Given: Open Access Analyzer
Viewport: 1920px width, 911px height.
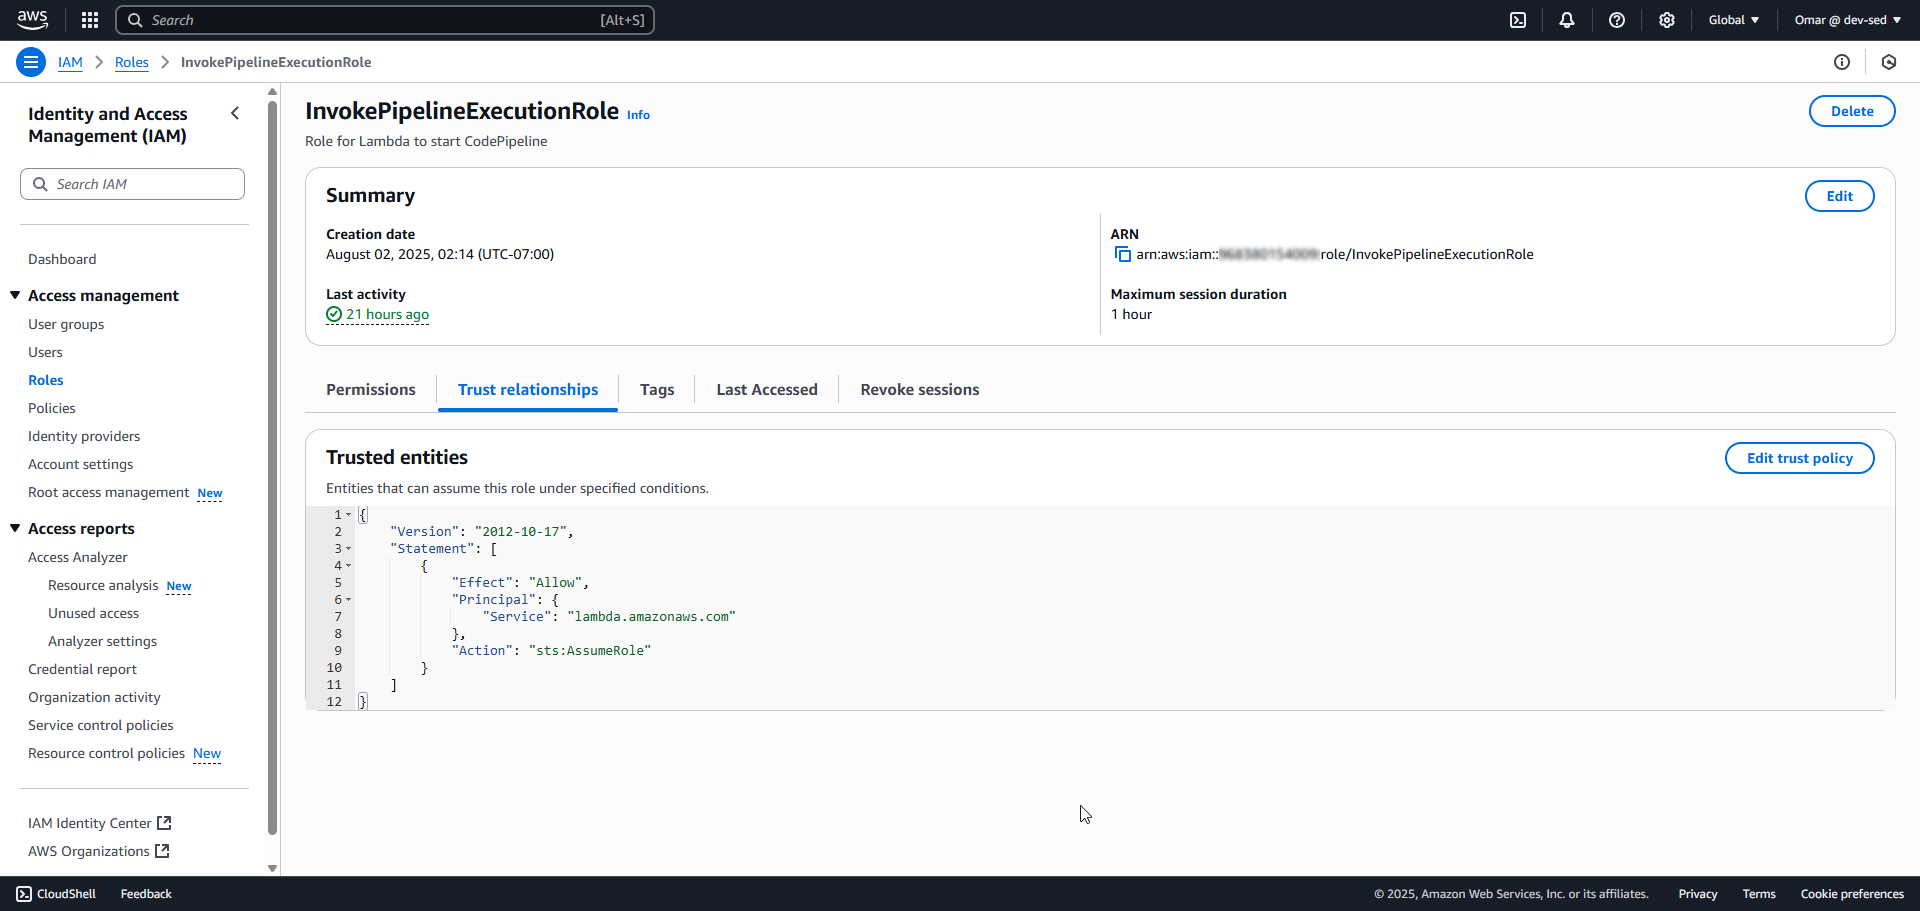Looking at the screenshot, I should click(x=78, y=557).
